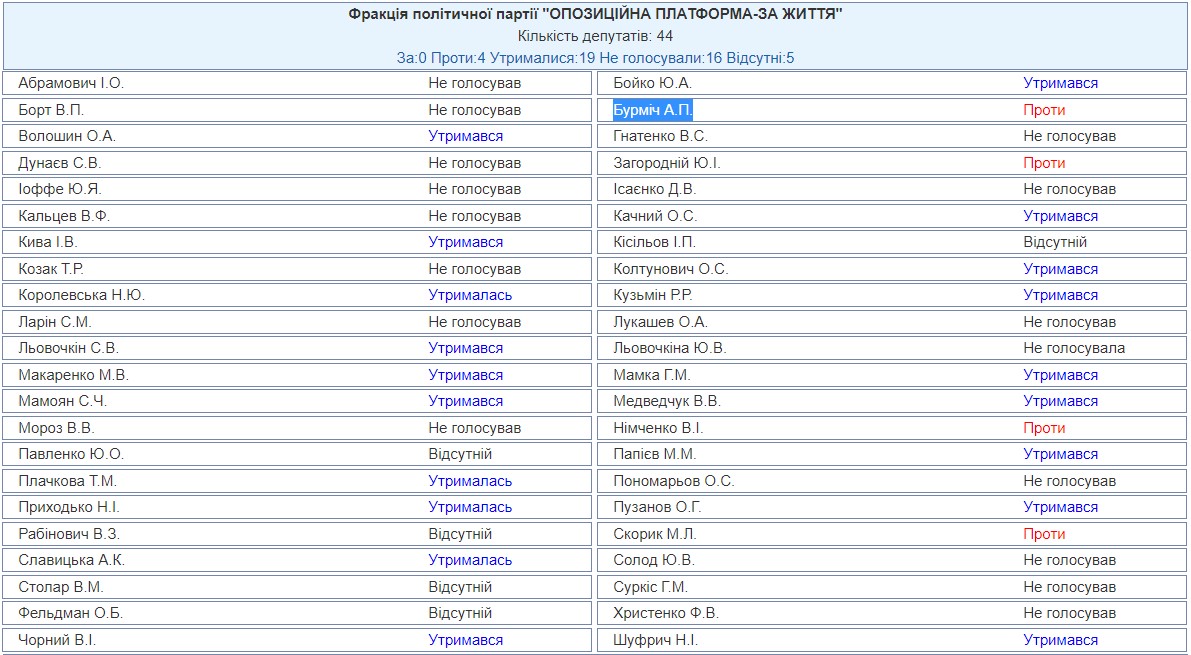Click the name Ларін С.М.
The width and height of the screenshot is (1191, 655).
point(55,322)
